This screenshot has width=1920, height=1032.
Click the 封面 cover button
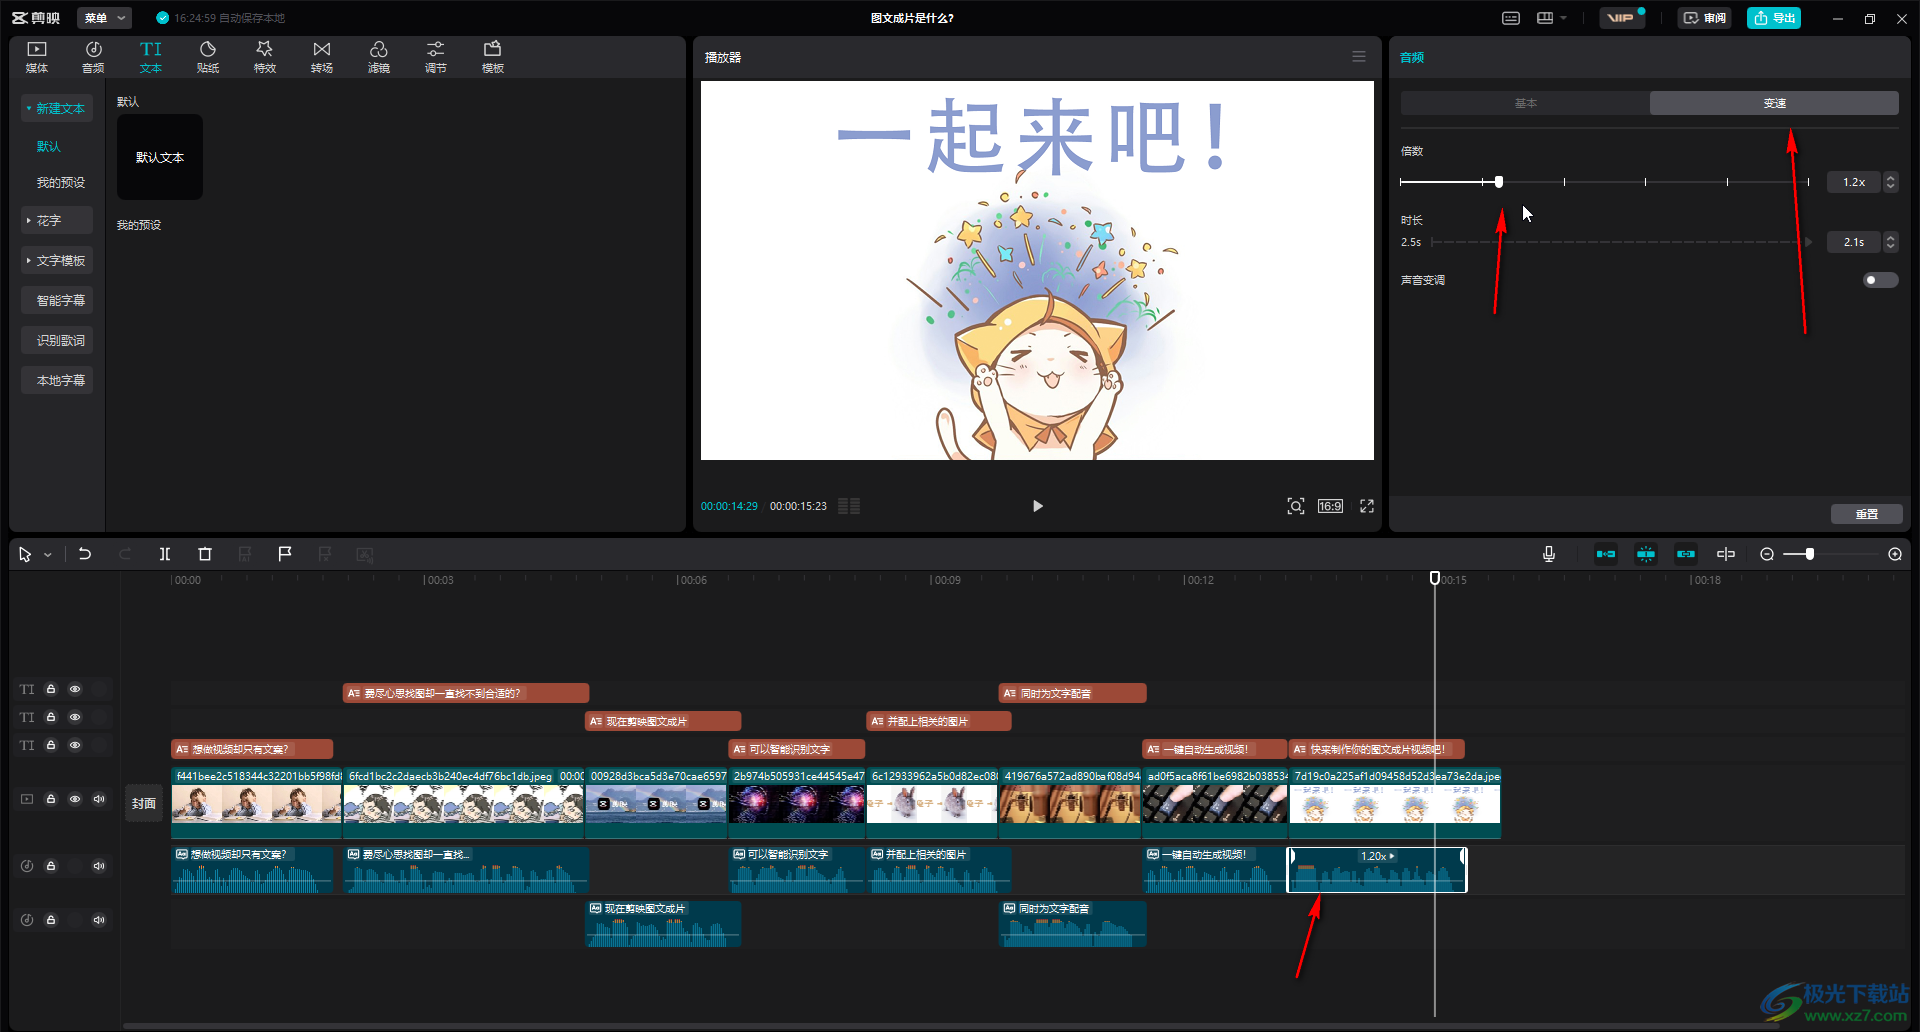click(x=144, y=803)
